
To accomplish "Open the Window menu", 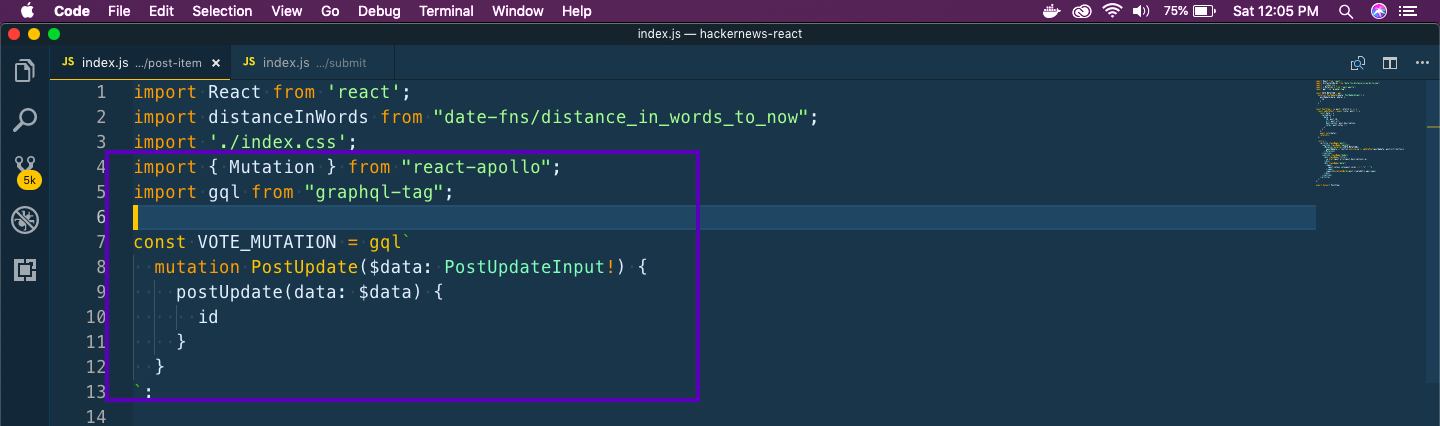I will pos(518,11).
